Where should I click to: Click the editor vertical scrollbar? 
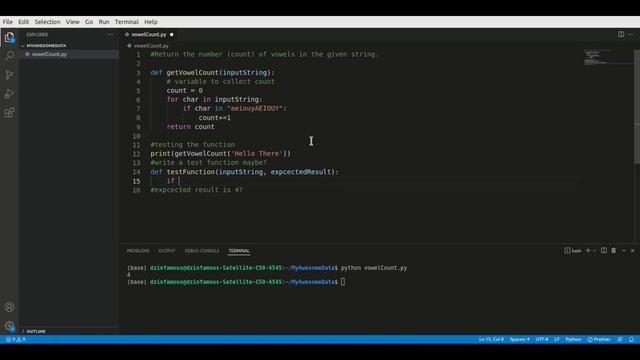coord(637,106)
